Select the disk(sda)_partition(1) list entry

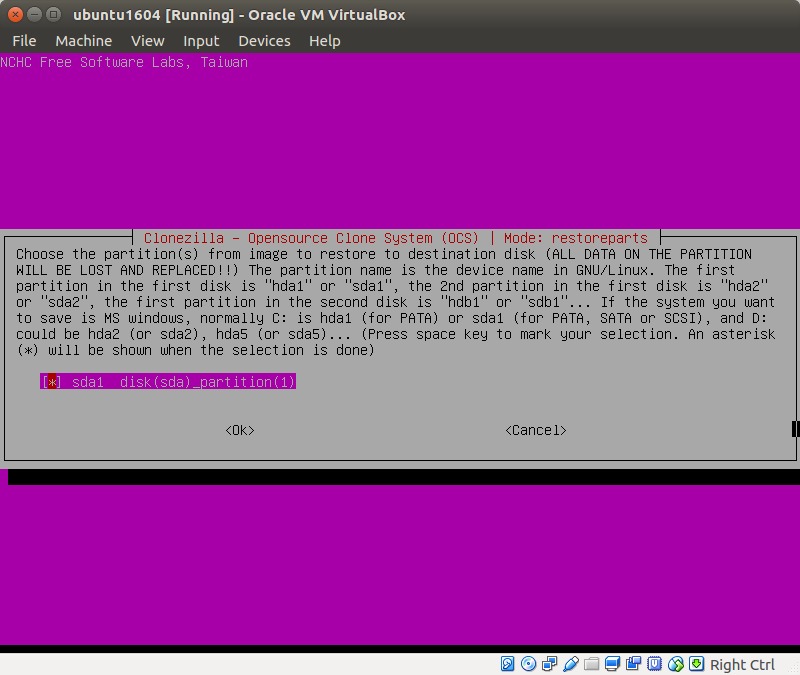207,382
